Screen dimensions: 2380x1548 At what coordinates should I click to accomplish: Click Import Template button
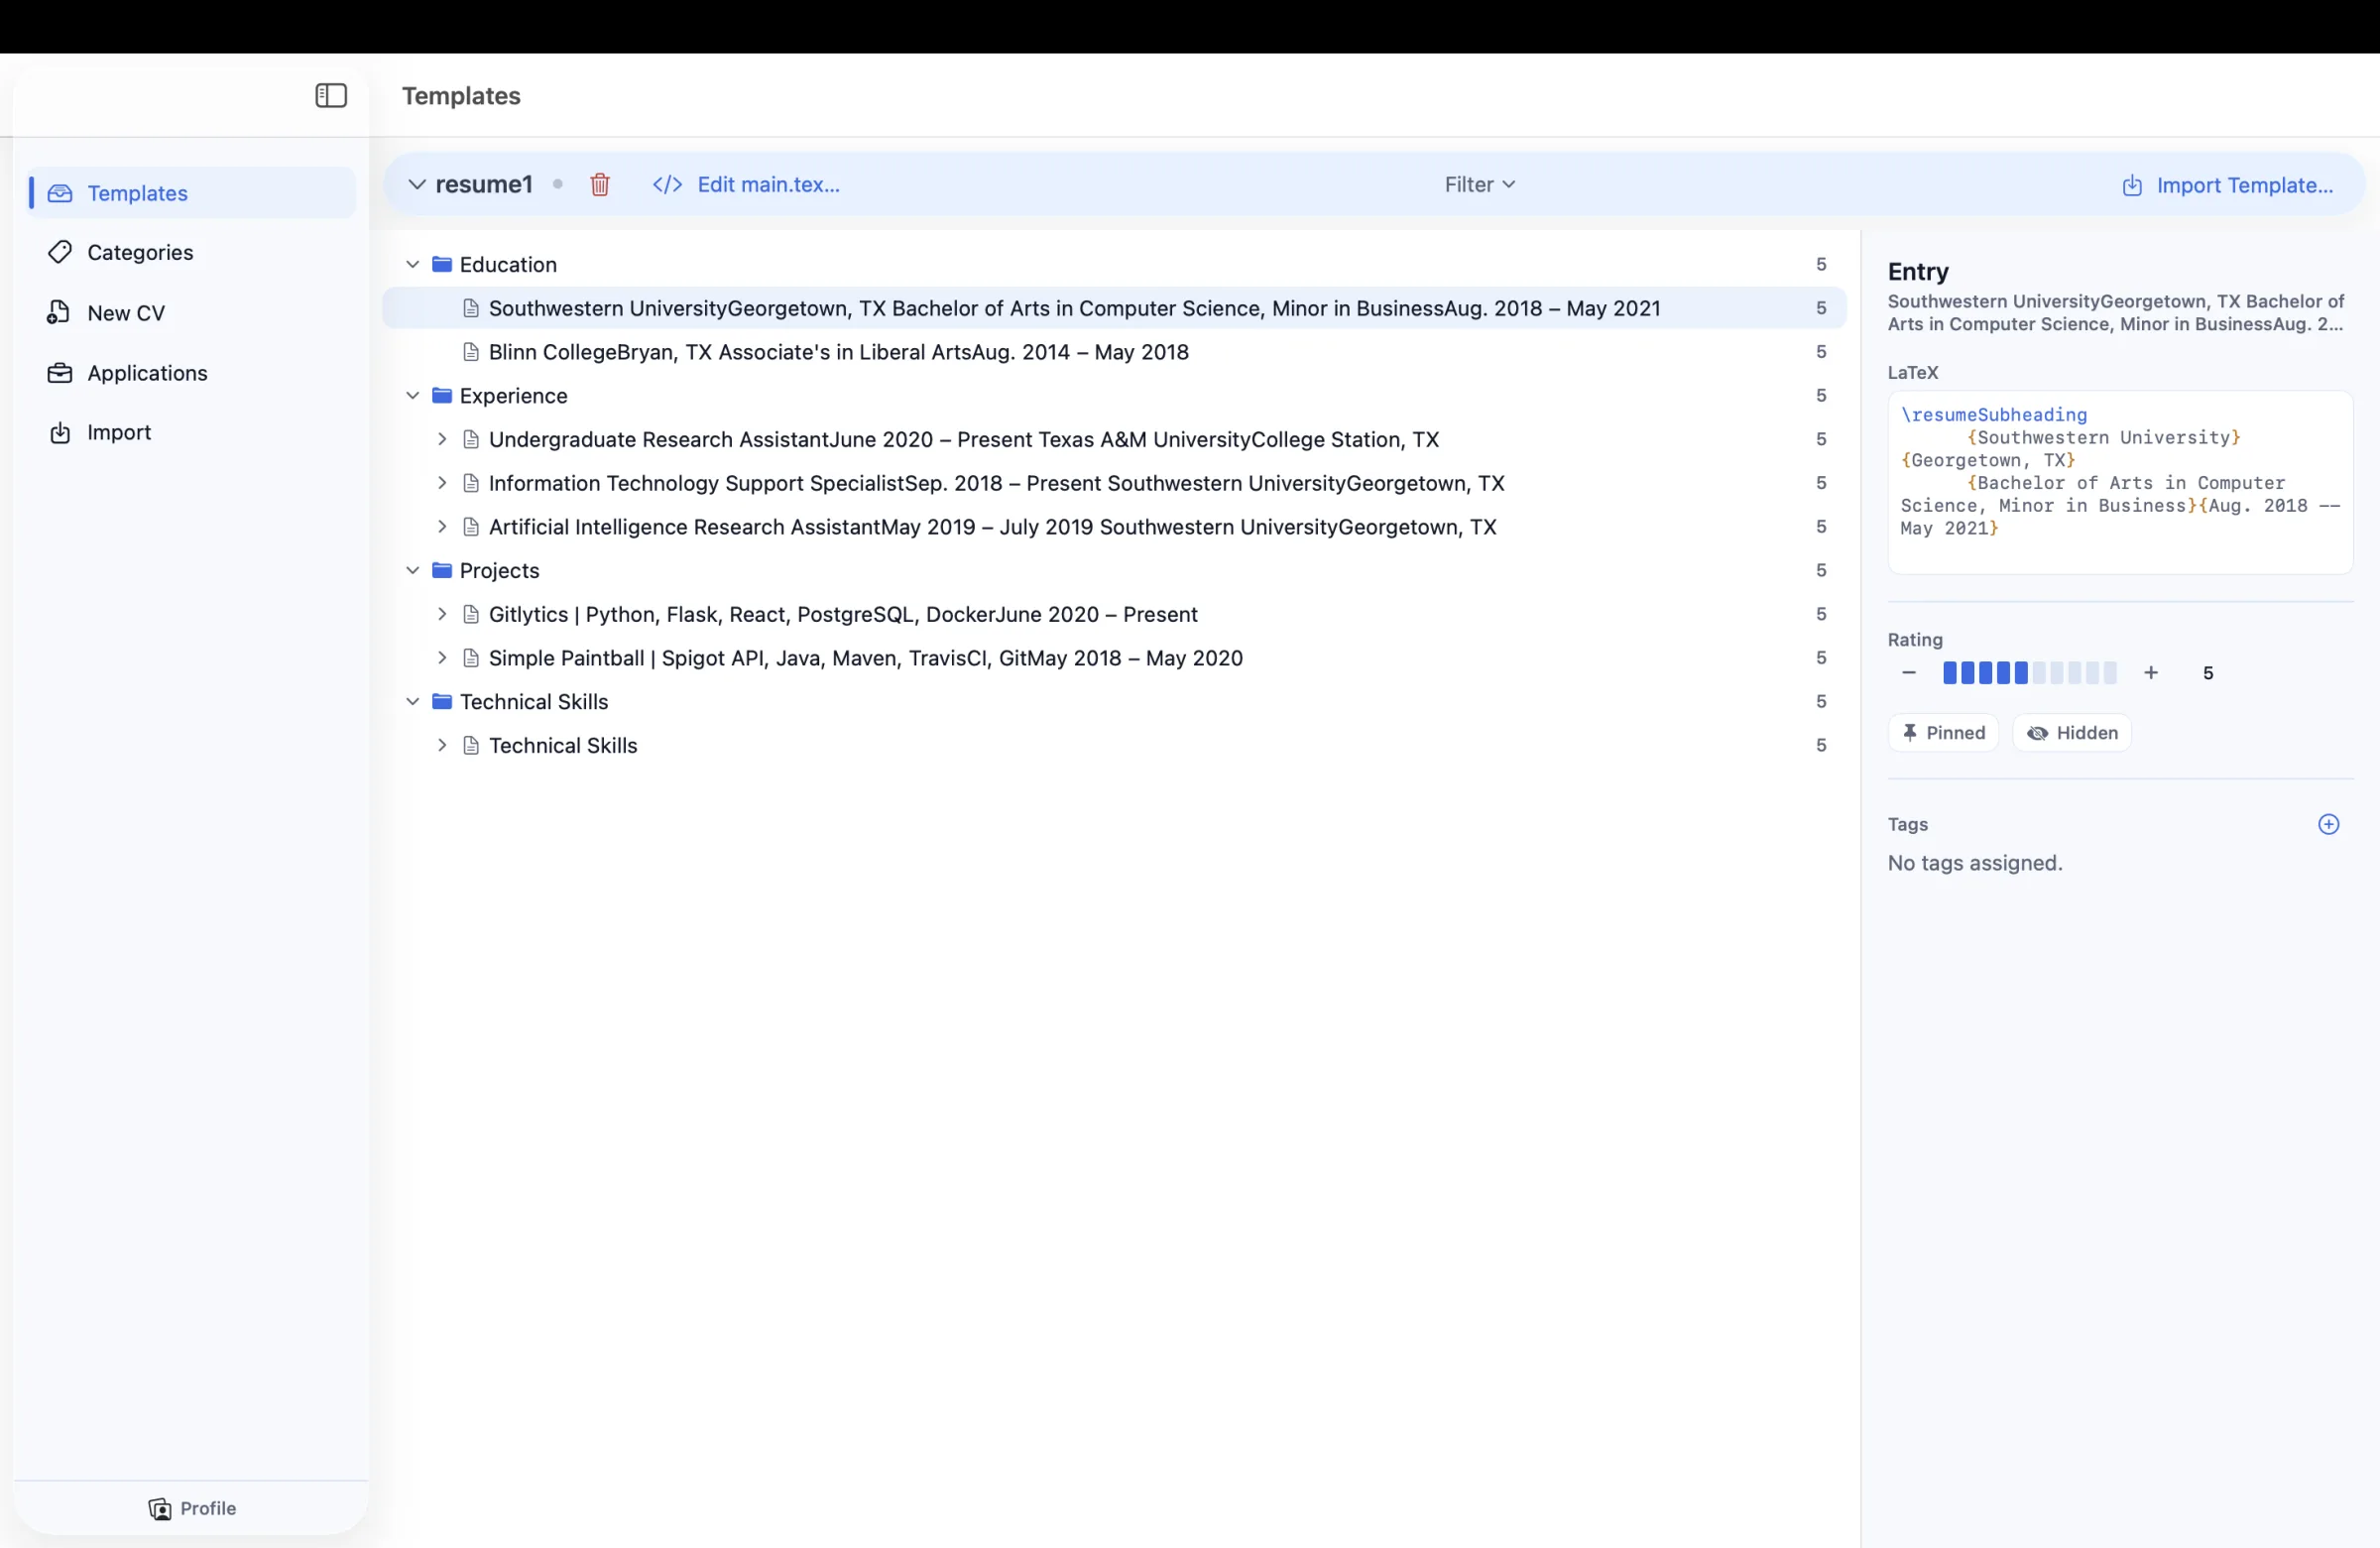click(2228, 185)
